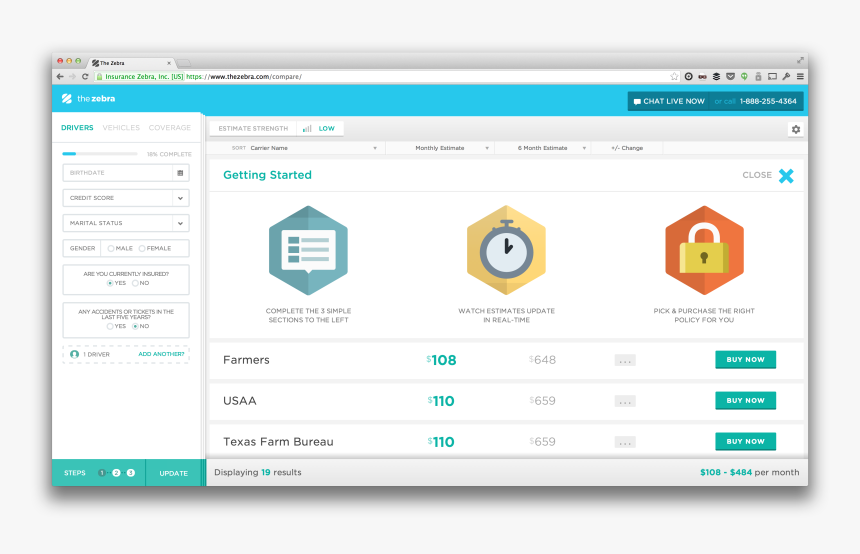Click the cast screen extension icon
The height and width of the screenshot is (554, 860).
pyautogui.click(x=772, y=76)
